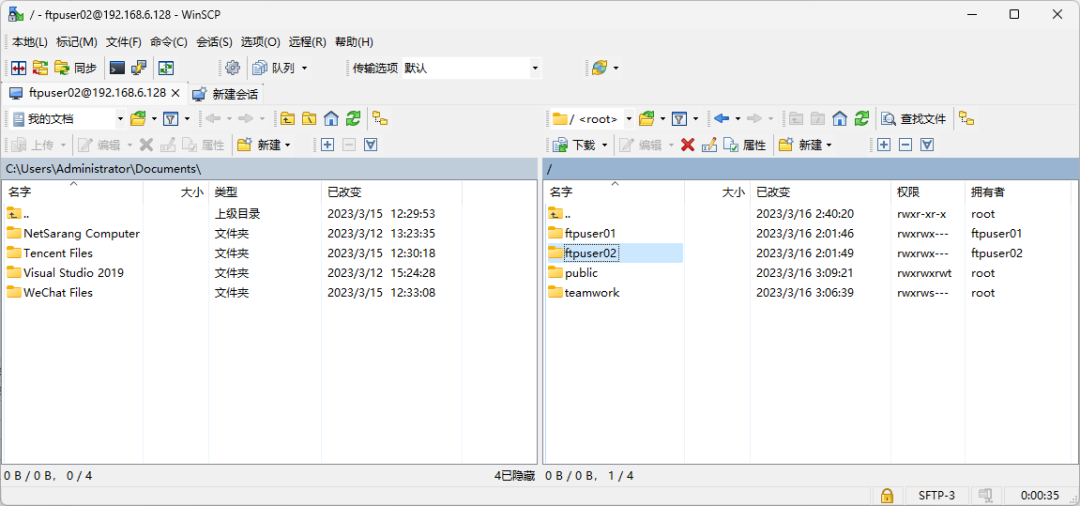Click the Open in PuTTY icon
The width and height of the screenshot is (1080, 506).
(x=138, y=67)
